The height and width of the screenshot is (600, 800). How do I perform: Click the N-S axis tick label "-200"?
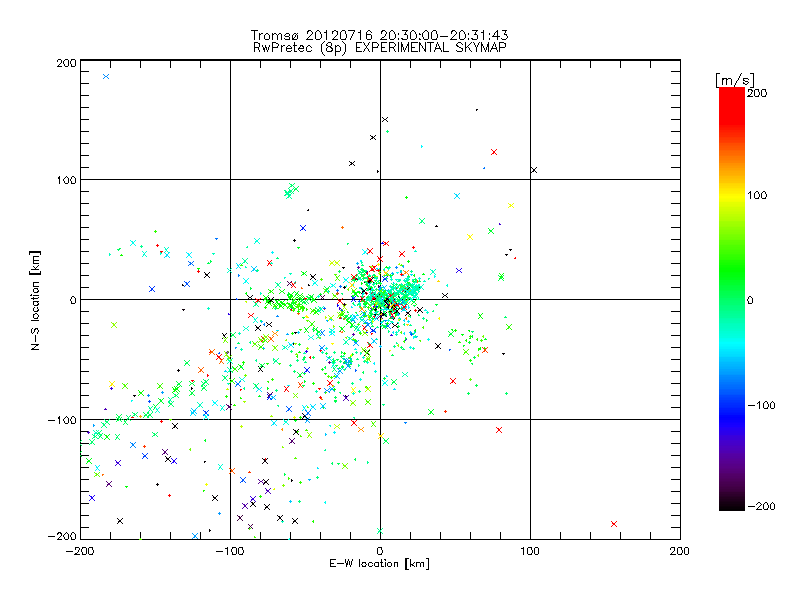pyautogui.click(x=62, y=536)
